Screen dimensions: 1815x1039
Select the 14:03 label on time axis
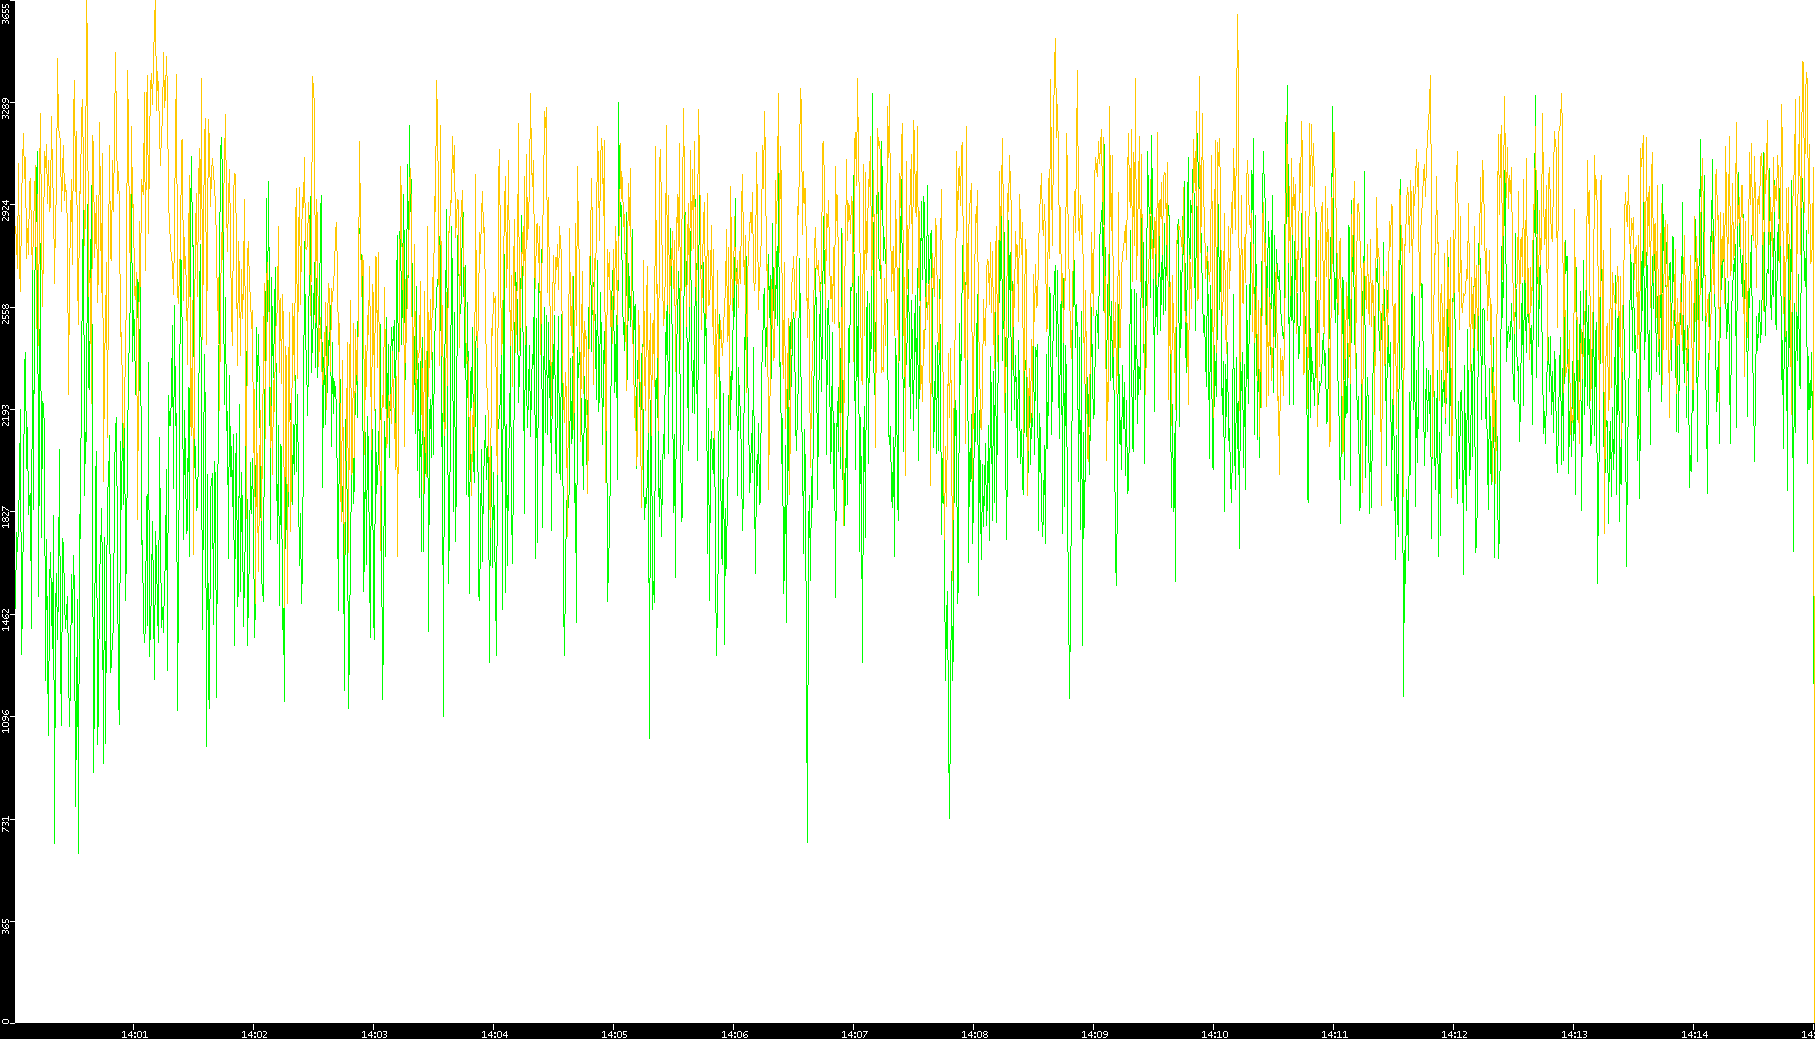click(x=374, y=1034)
